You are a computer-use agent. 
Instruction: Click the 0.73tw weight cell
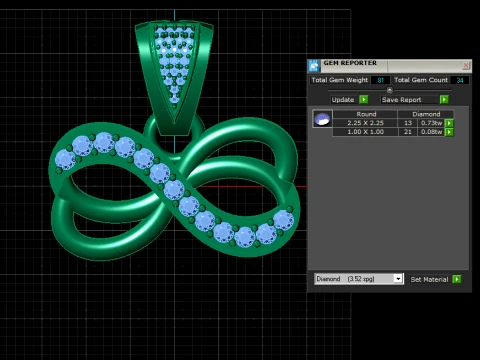click(x=431, y=123)
